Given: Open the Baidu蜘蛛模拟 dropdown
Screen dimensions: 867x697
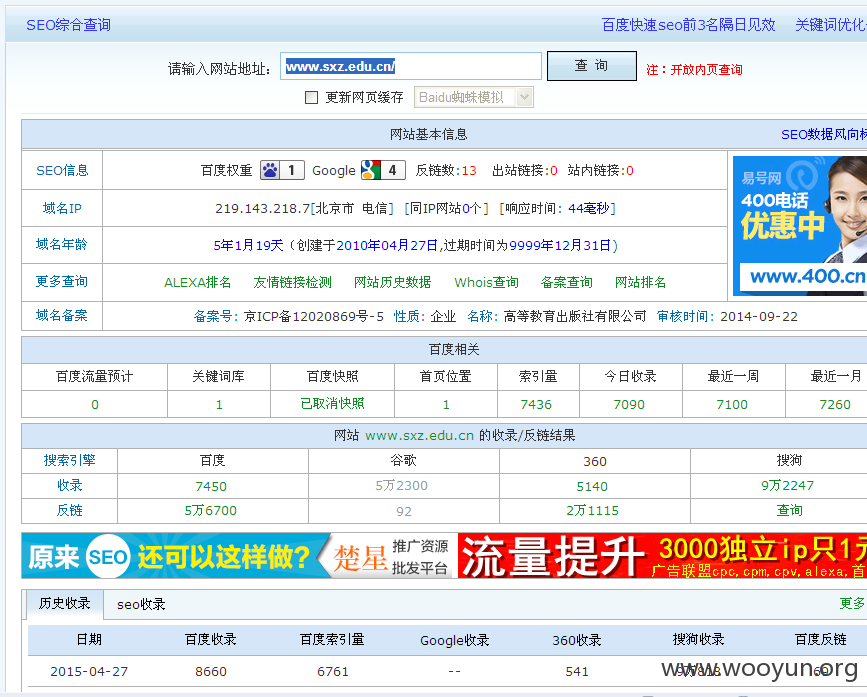Looking at the screenshot, I should (x=474, y=97).
